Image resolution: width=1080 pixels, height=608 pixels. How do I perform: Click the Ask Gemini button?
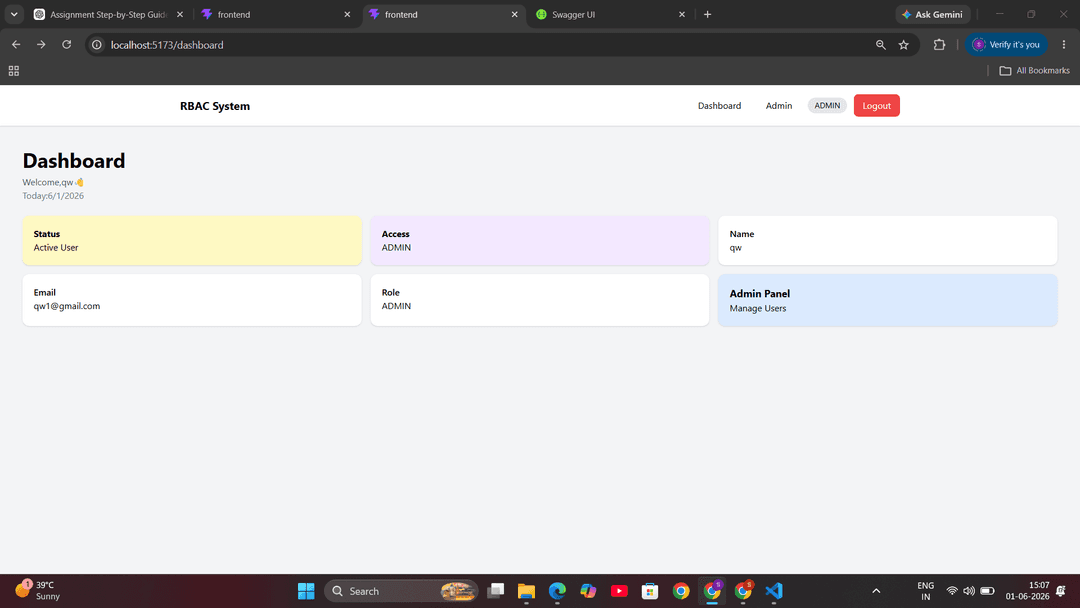(933, 14)
